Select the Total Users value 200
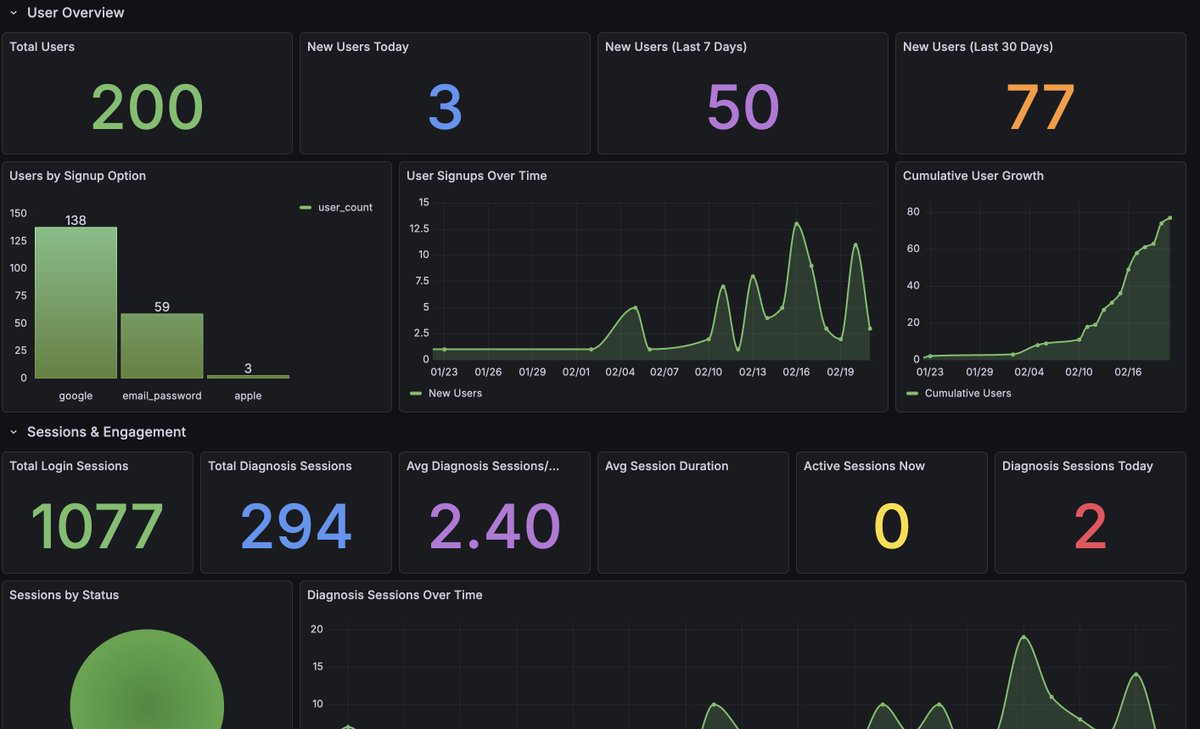Image resolution: width=1200 pixels, height=729 pixels. click(147, 107)
